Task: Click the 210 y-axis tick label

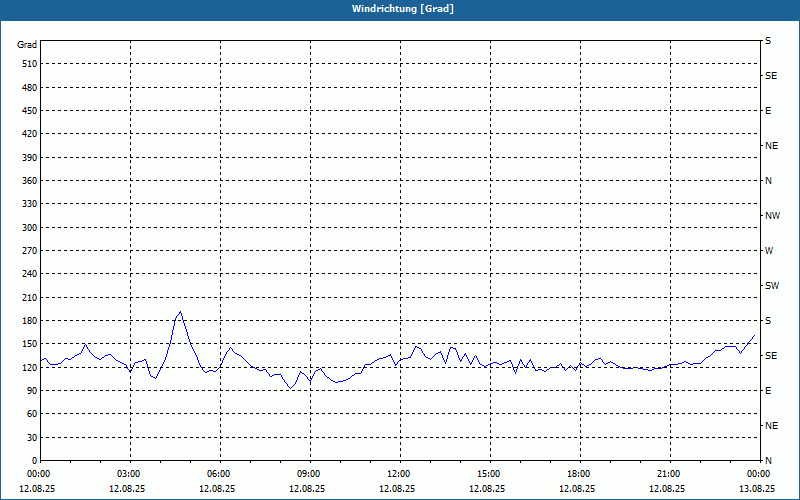Action: coord(30,297)
